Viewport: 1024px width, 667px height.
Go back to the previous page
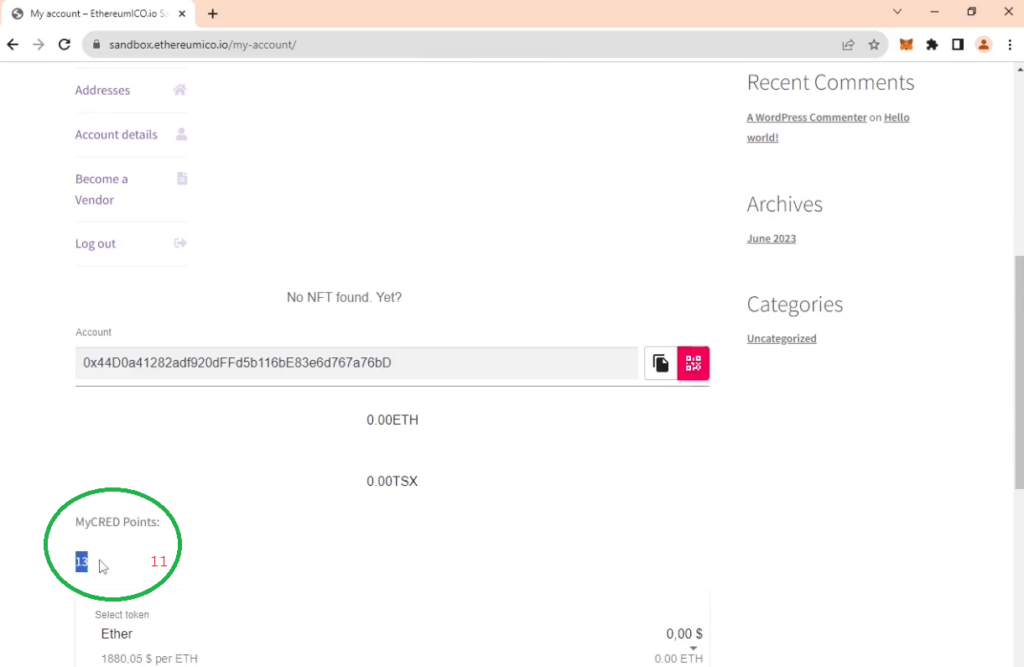click(13, 44)
